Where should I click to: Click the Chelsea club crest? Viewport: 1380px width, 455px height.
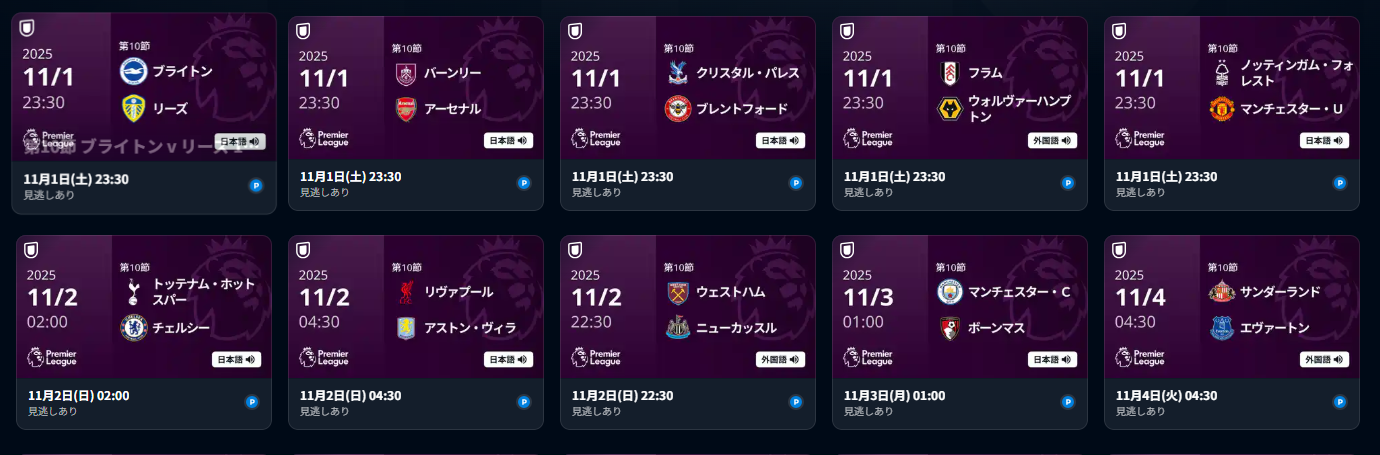coord(133,327)
